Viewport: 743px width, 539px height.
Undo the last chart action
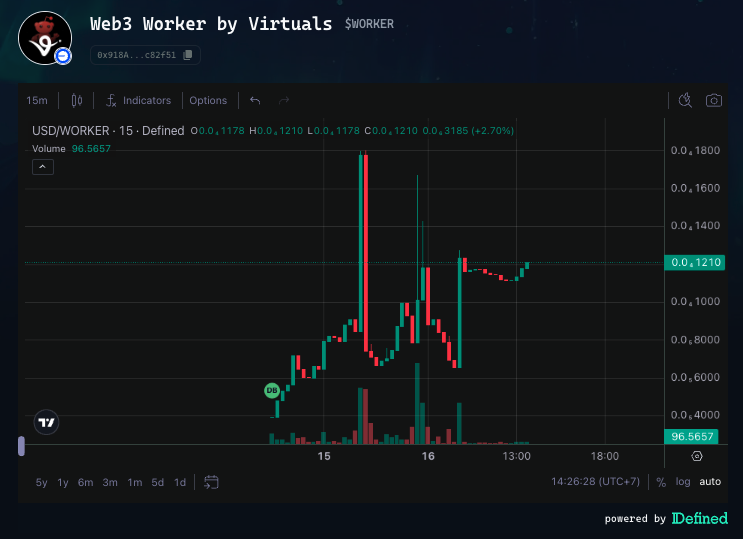(255, 100)
